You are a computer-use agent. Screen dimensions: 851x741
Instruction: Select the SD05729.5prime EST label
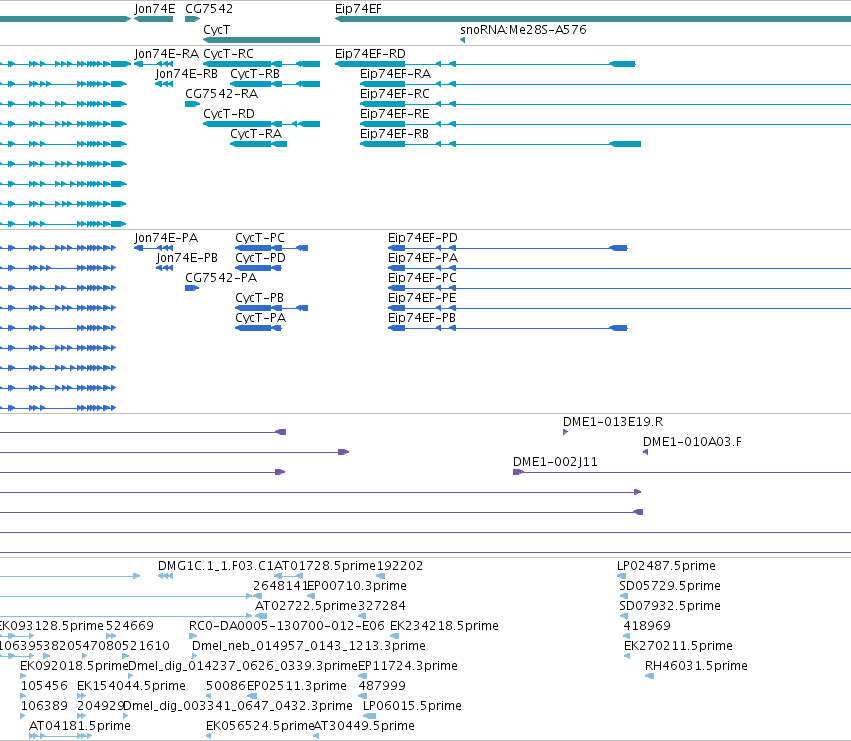coord(670,586)
